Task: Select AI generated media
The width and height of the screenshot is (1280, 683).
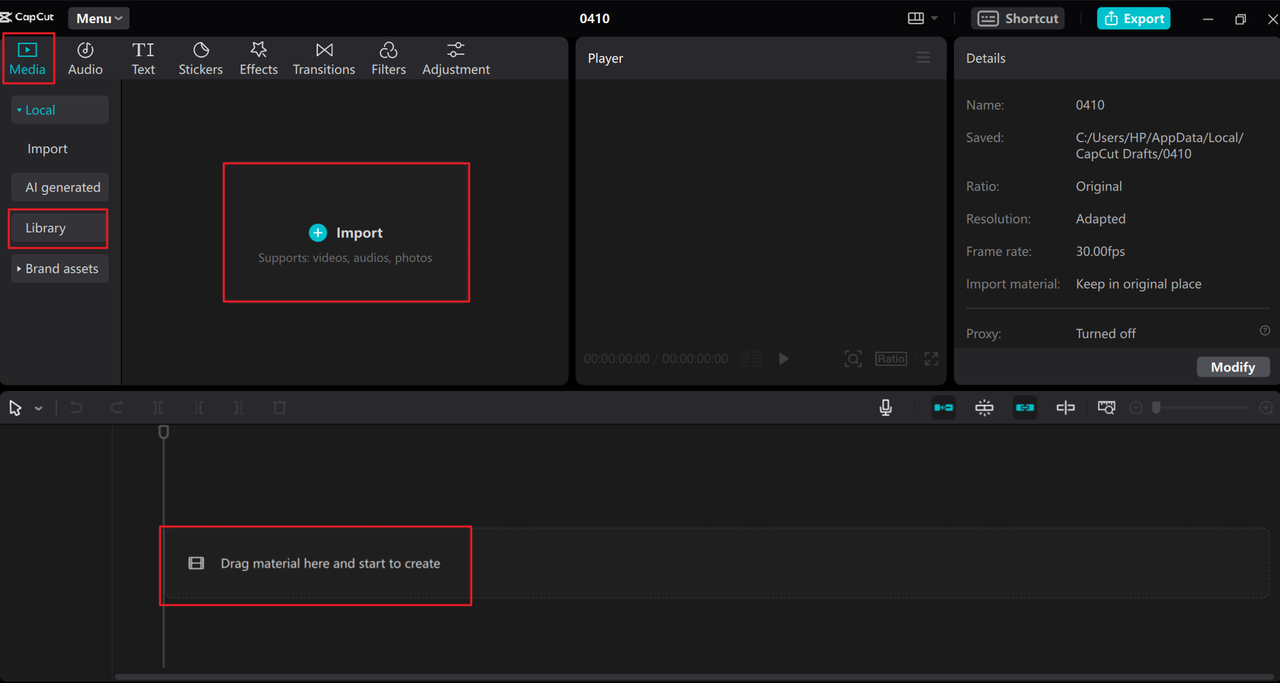Action: [x=60, y=187]
